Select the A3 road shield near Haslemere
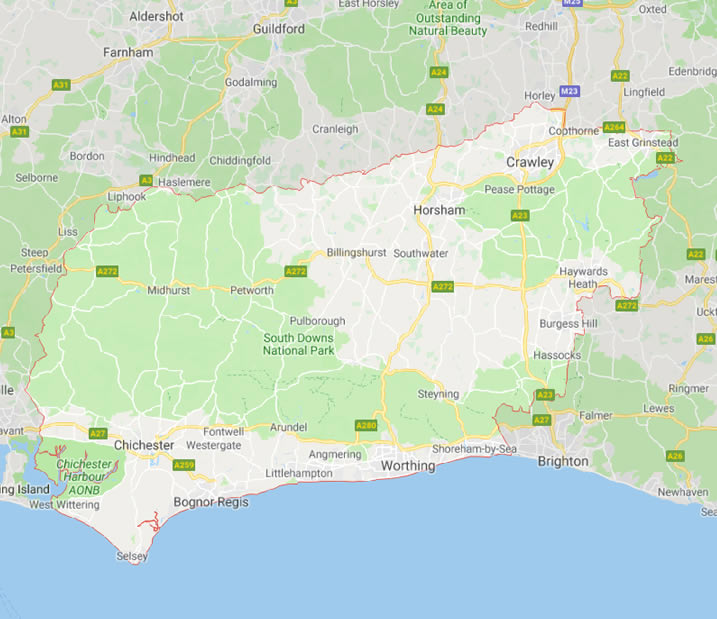The height and width of the screenshot is (619, 717). (146, 180)
